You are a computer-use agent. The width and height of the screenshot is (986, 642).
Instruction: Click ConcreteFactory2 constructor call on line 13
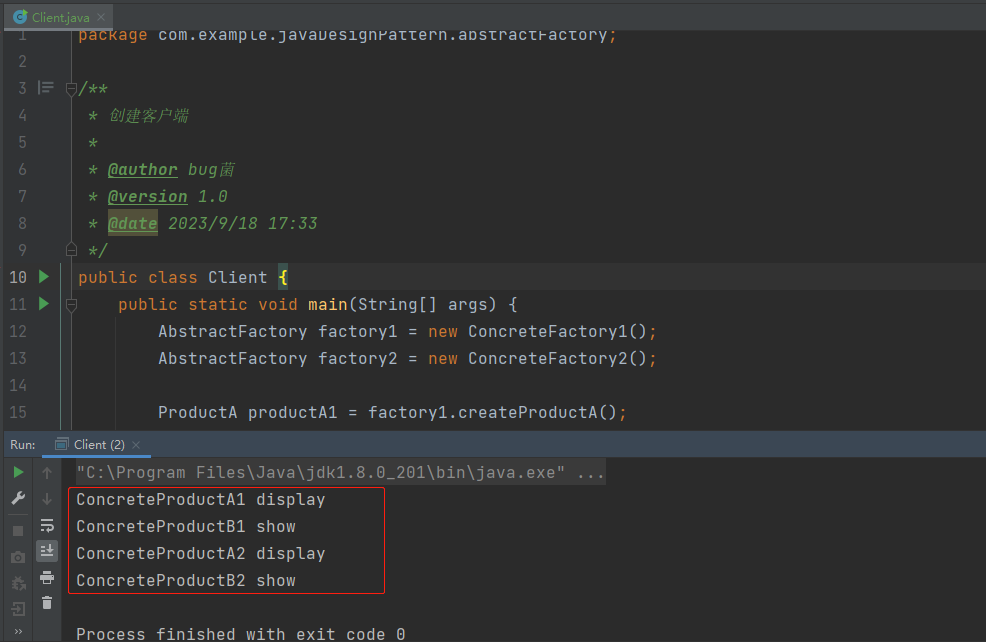point(557,358)
